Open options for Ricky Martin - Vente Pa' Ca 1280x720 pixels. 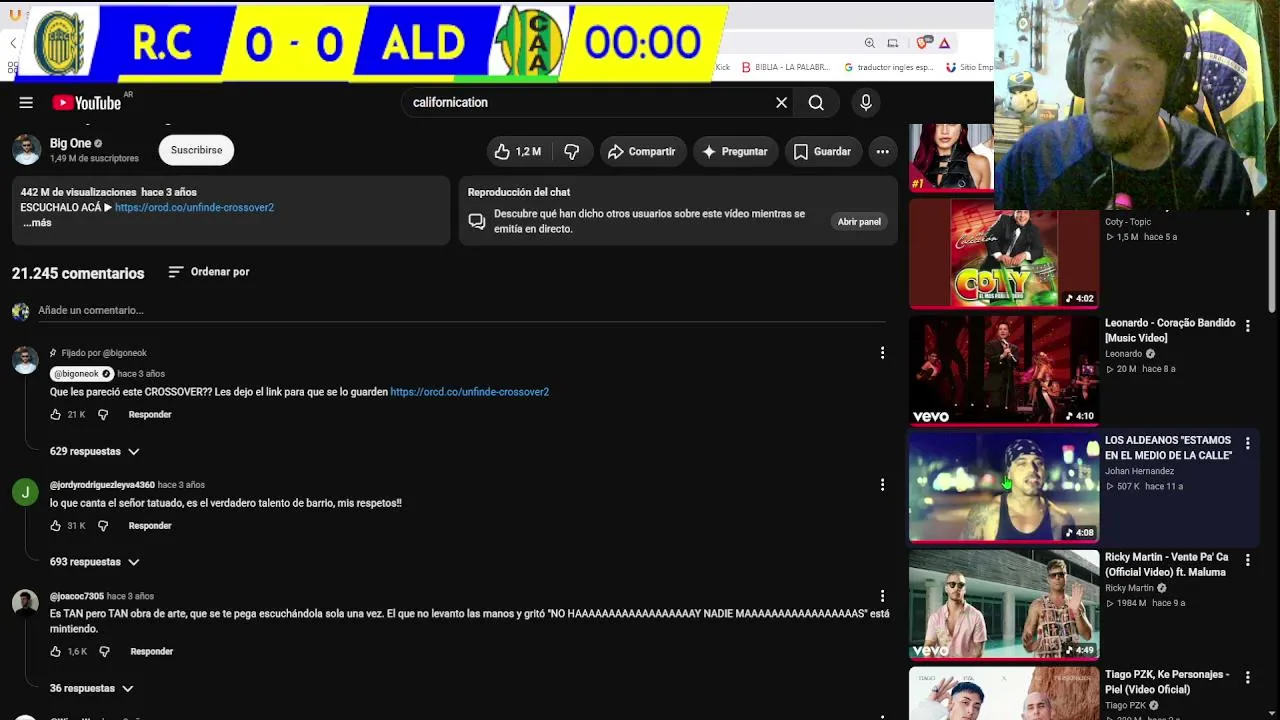coord(1247,560)
